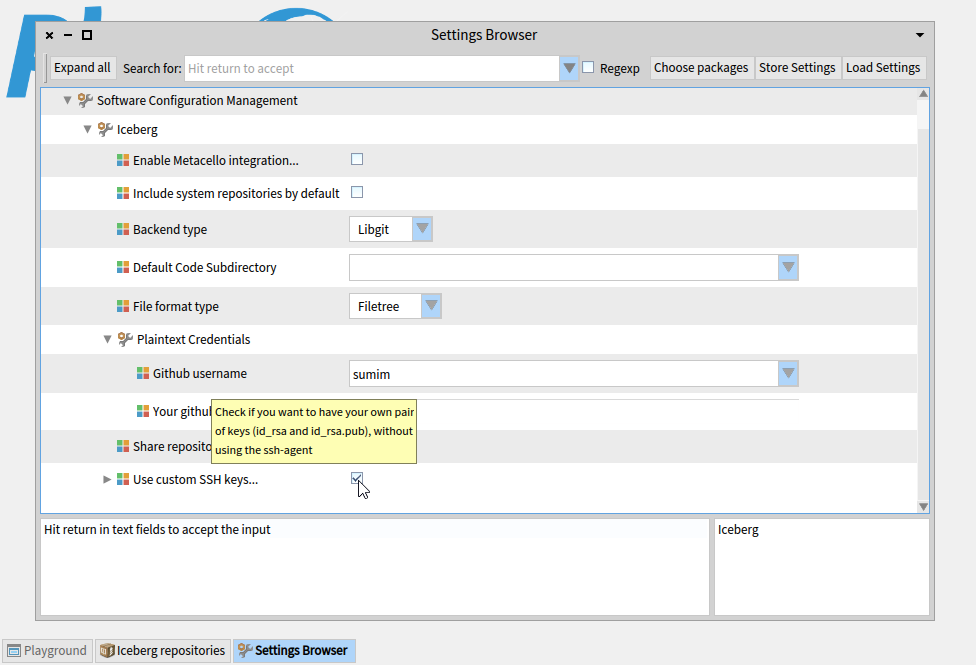The image size is (976, 665).
Task: Click the Backend type setting icon
Action: click(x=123, y=230)
